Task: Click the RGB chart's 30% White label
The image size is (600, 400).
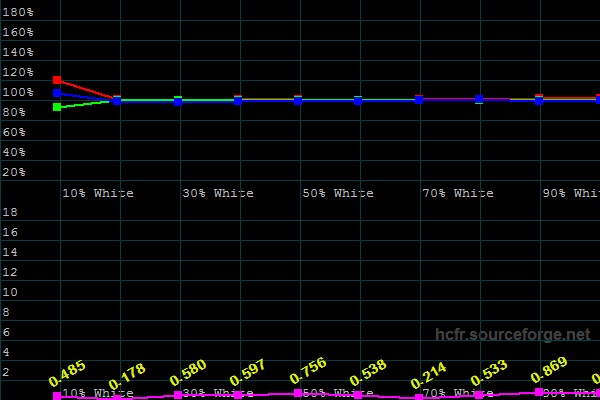Action: pos(218,193)
